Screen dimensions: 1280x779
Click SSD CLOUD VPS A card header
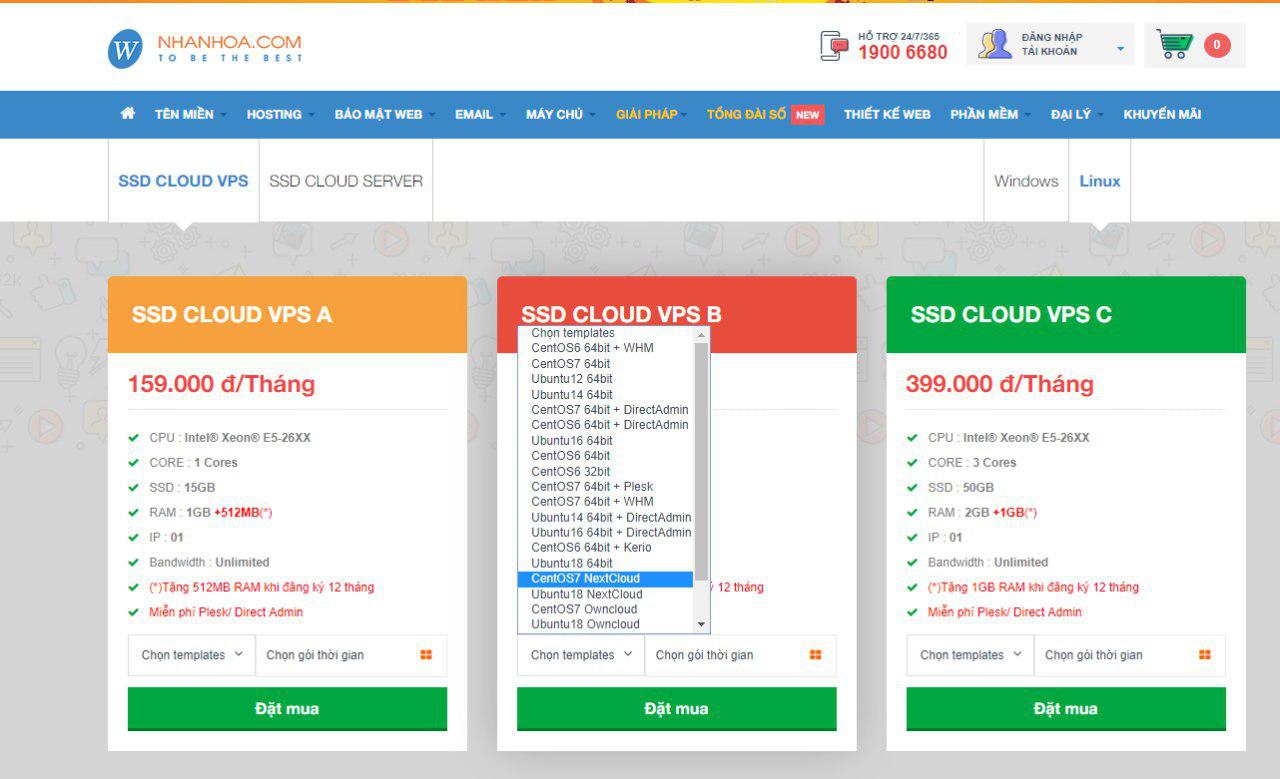[287, 315]
